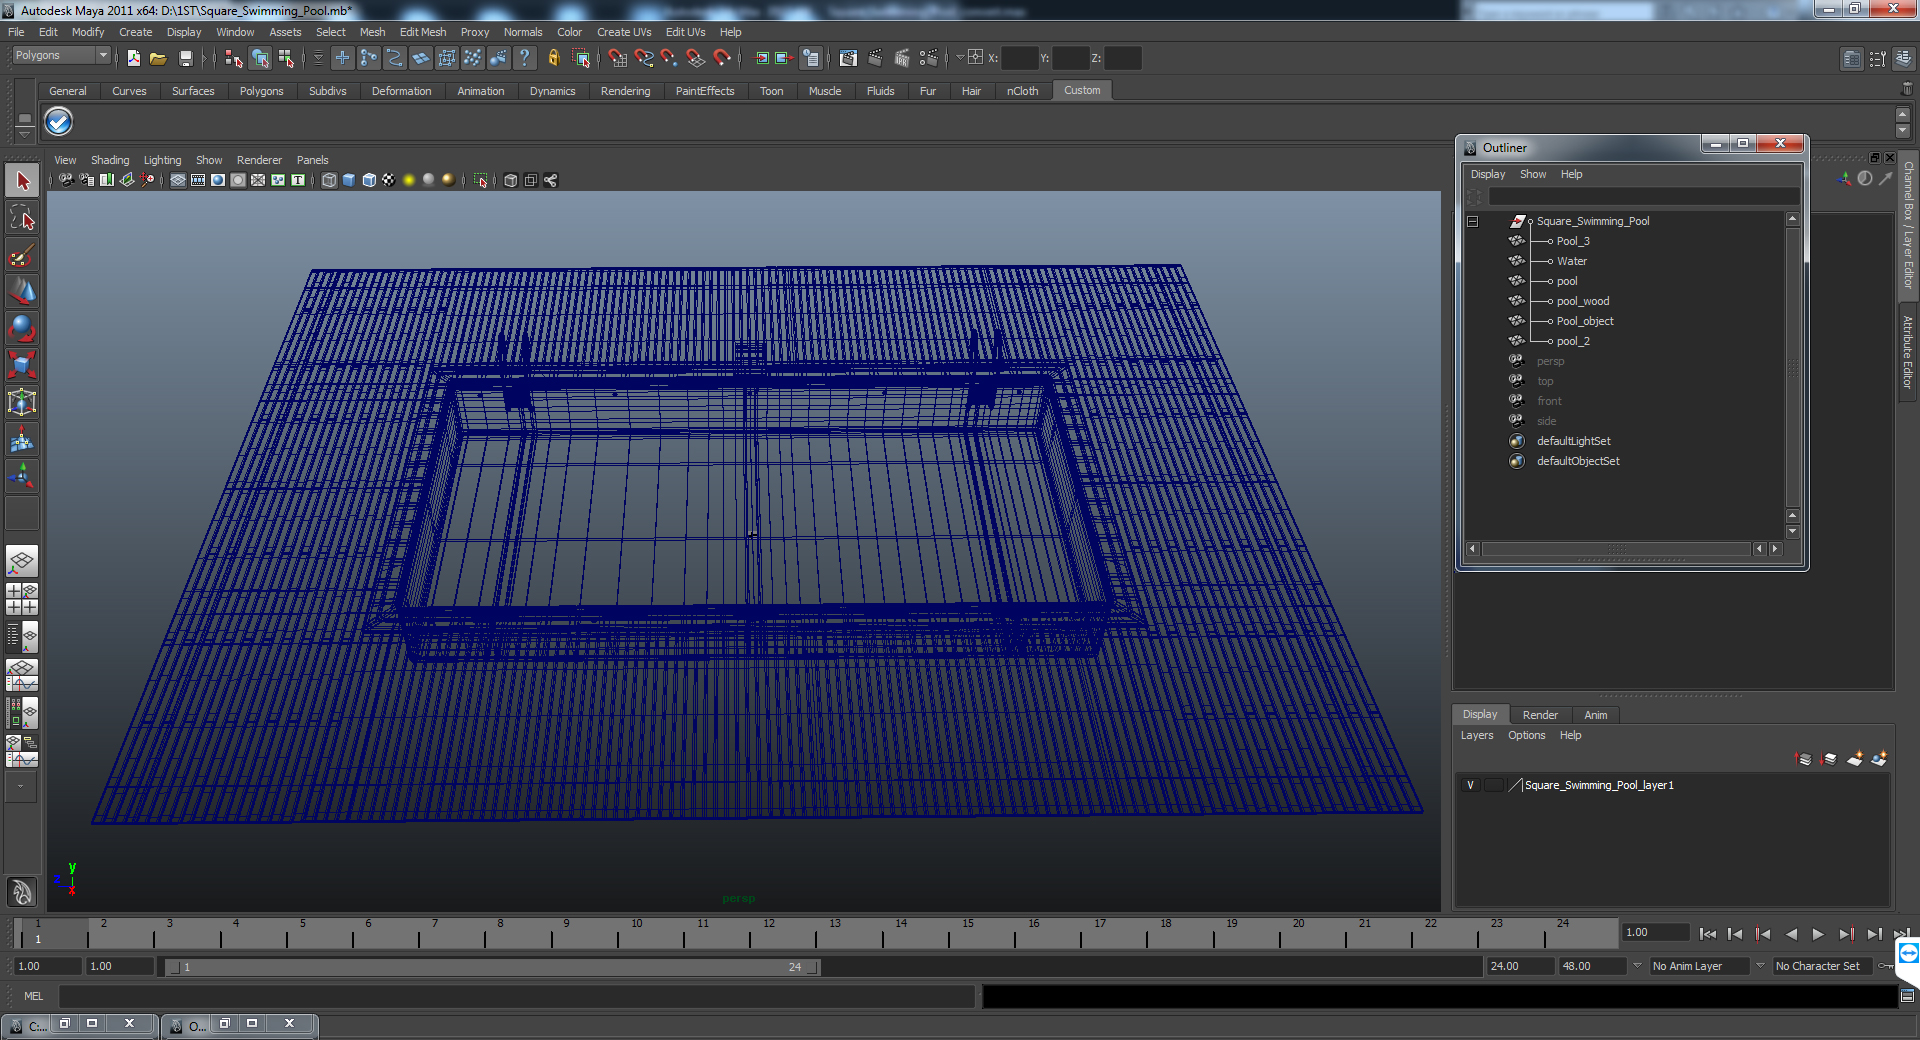This screenshot has width=1920, height=1040.
Task: Create a new scene file
Action: (x=133, y=58)
